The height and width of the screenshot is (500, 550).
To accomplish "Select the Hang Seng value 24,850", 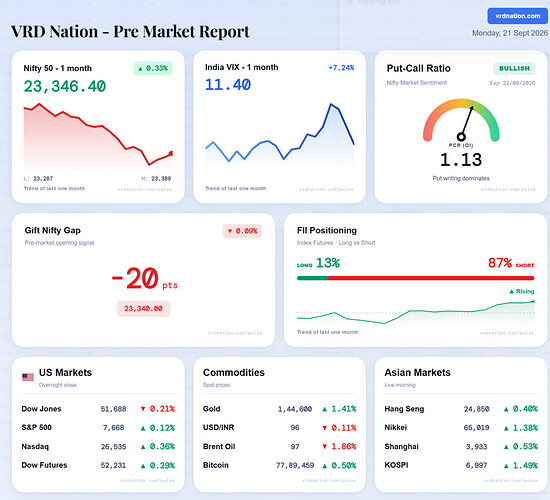I will coord(476,409).
